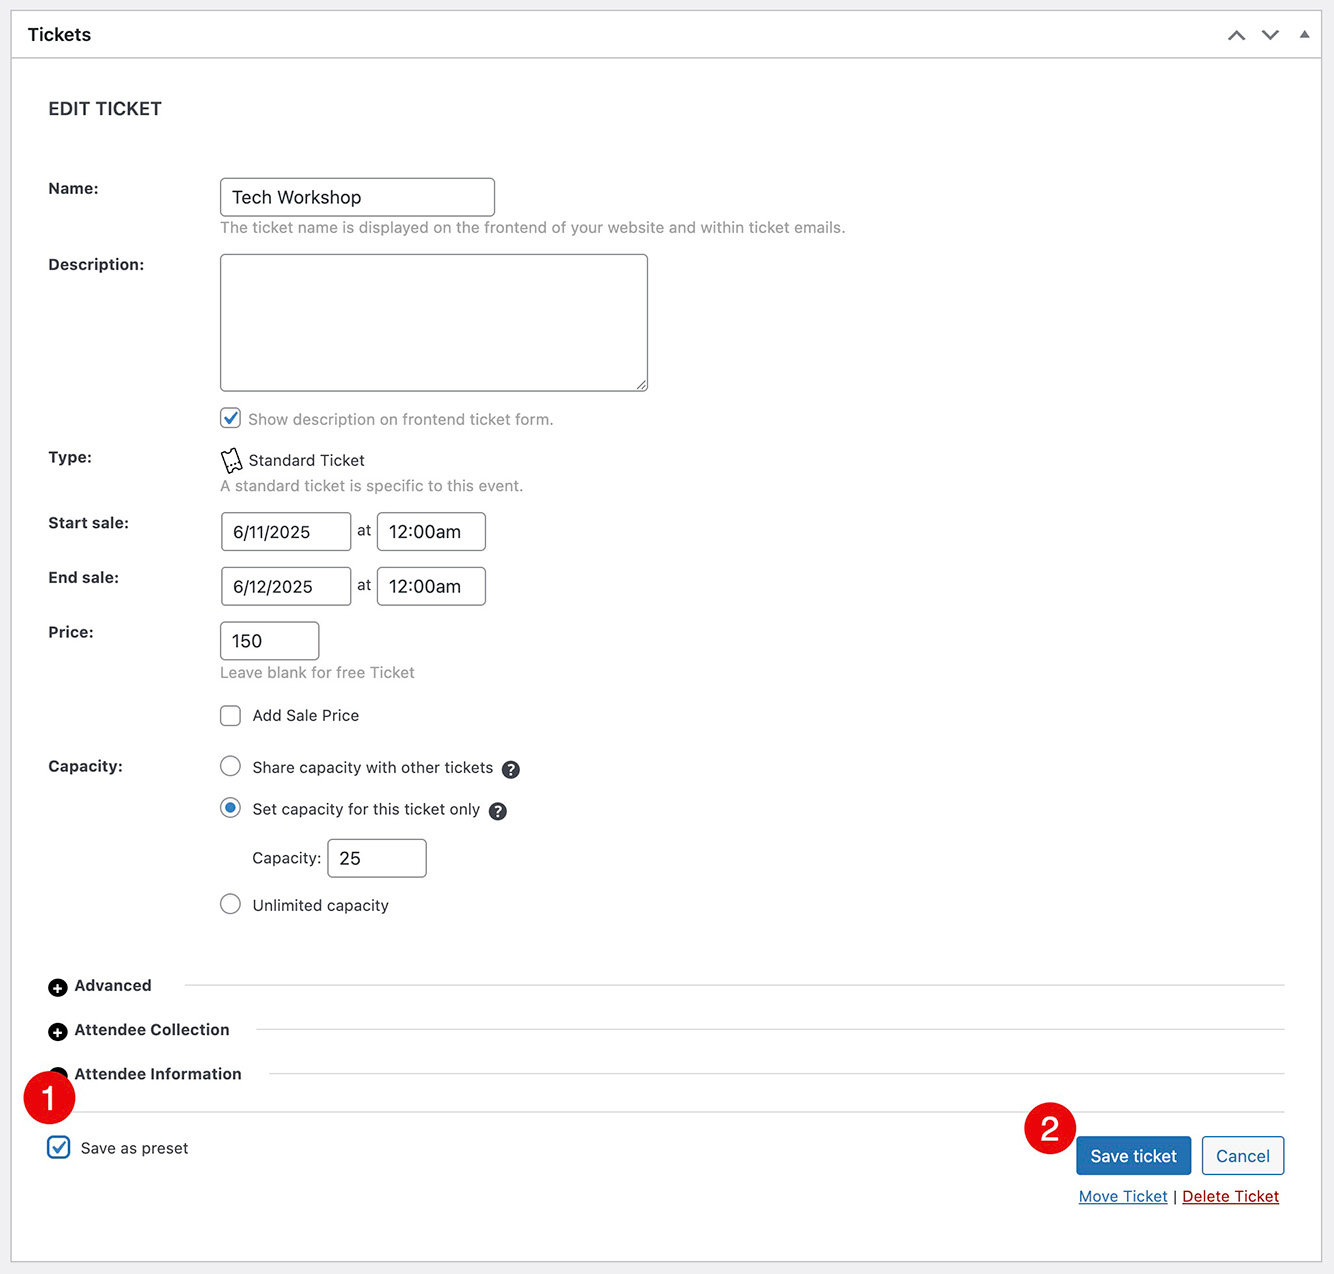Open the End sale time field
This screenshot has height=1274, width=1334.
point(430,587)
